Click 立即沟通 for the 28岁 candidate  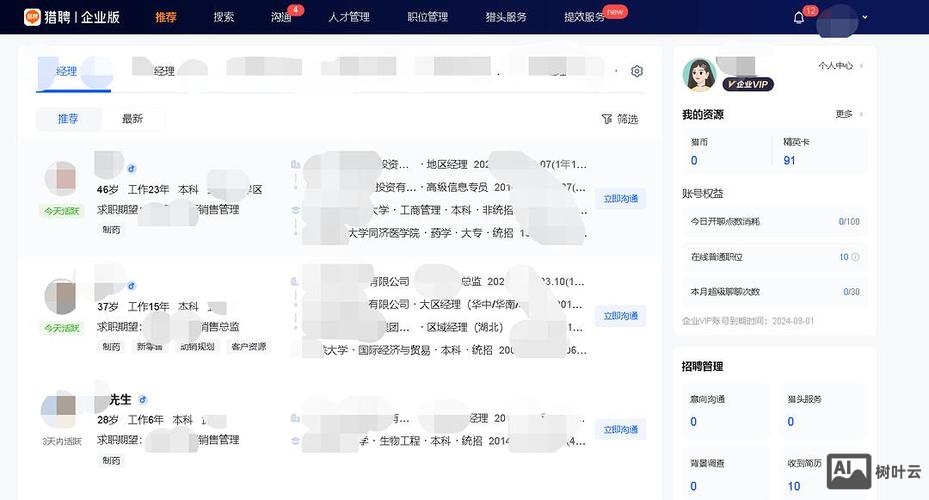click(x=620, y=430)
